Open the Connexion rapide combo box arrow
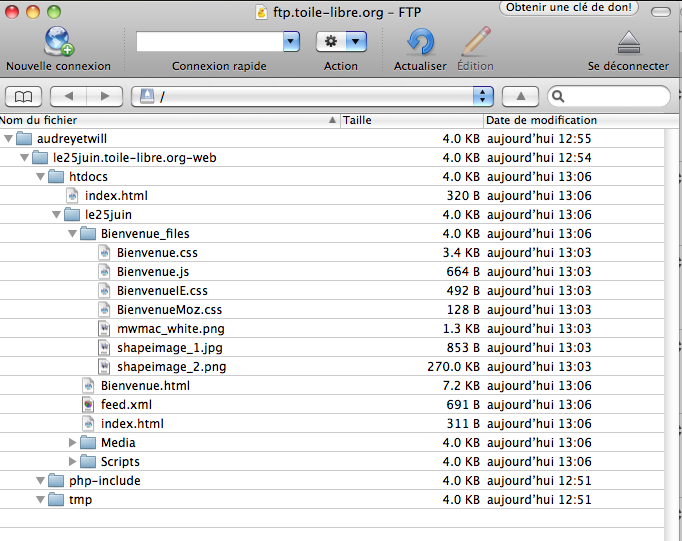 pos(291,42)
